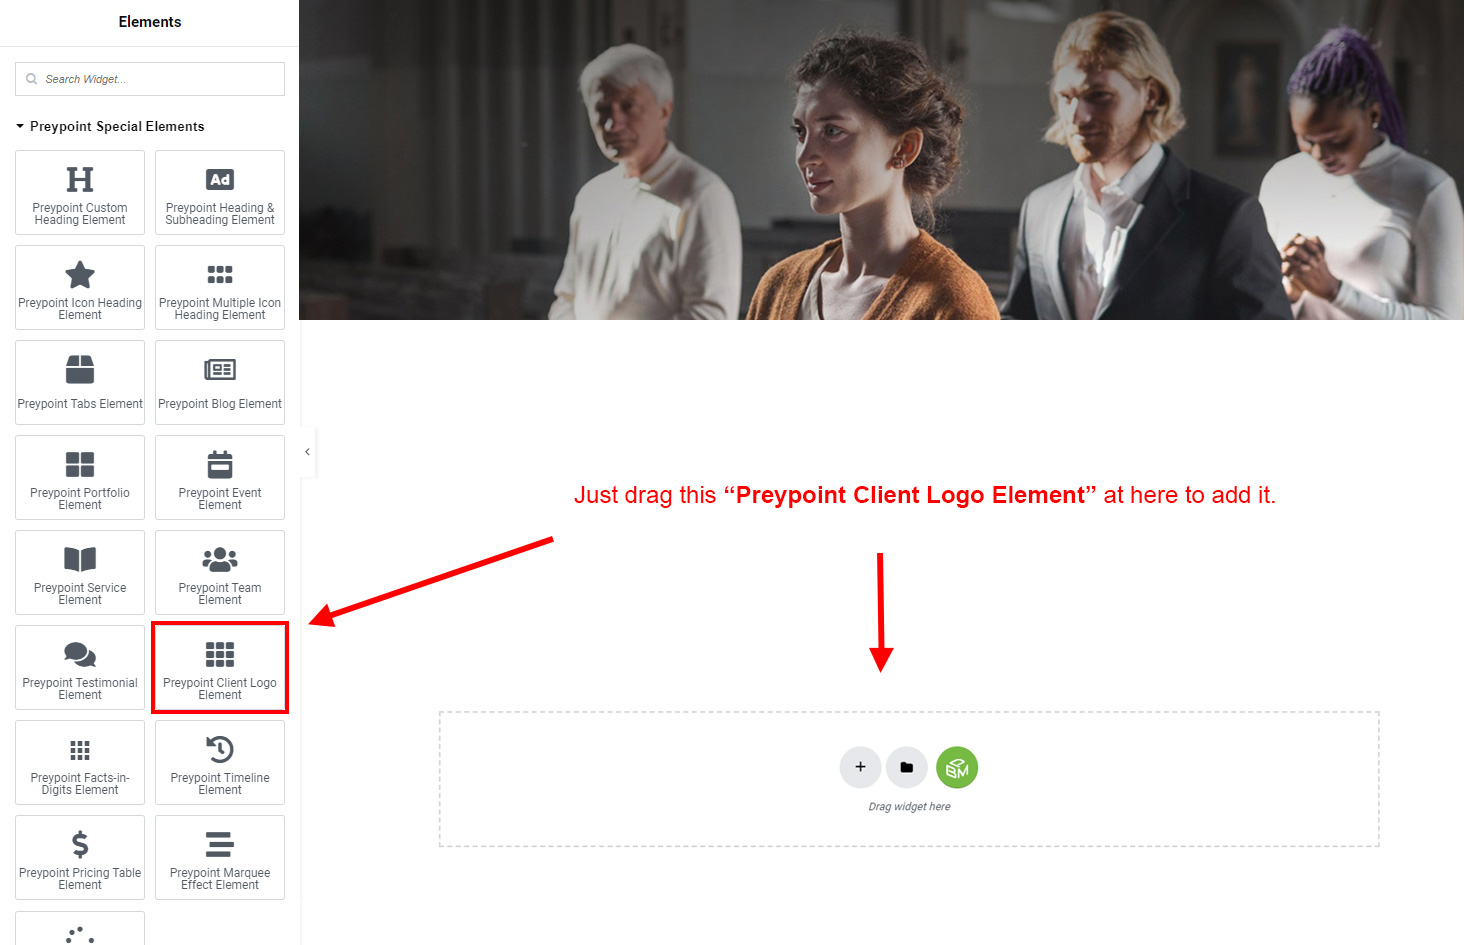This screenshot has height=945, width=1464.
Task: Select the Preypoint Tabs Element widget
Action: tap(80, 382)
